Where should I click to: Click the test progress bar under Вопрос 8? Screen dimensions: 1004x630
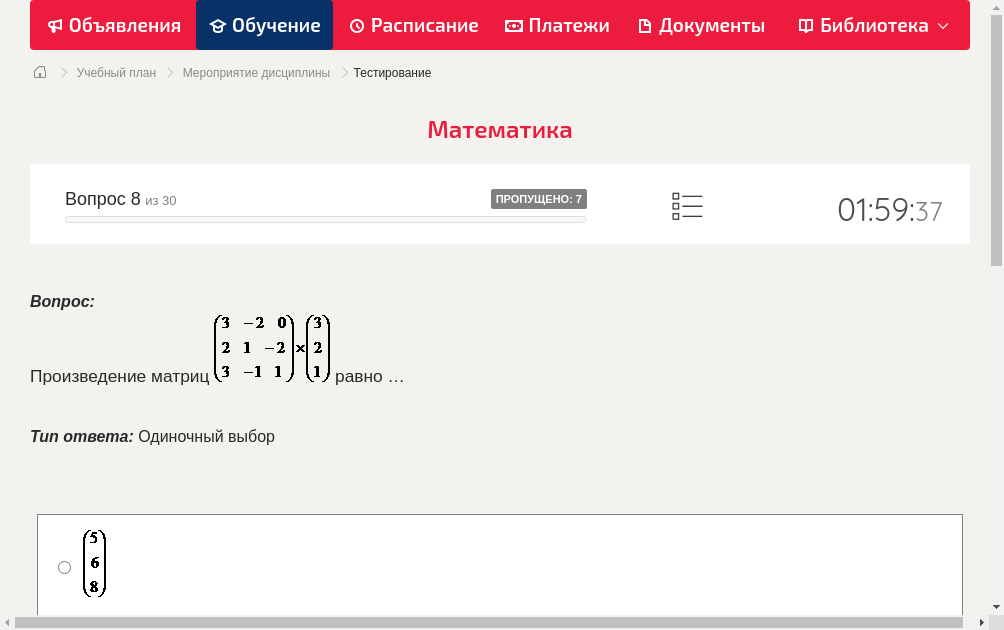click(325, 219)
